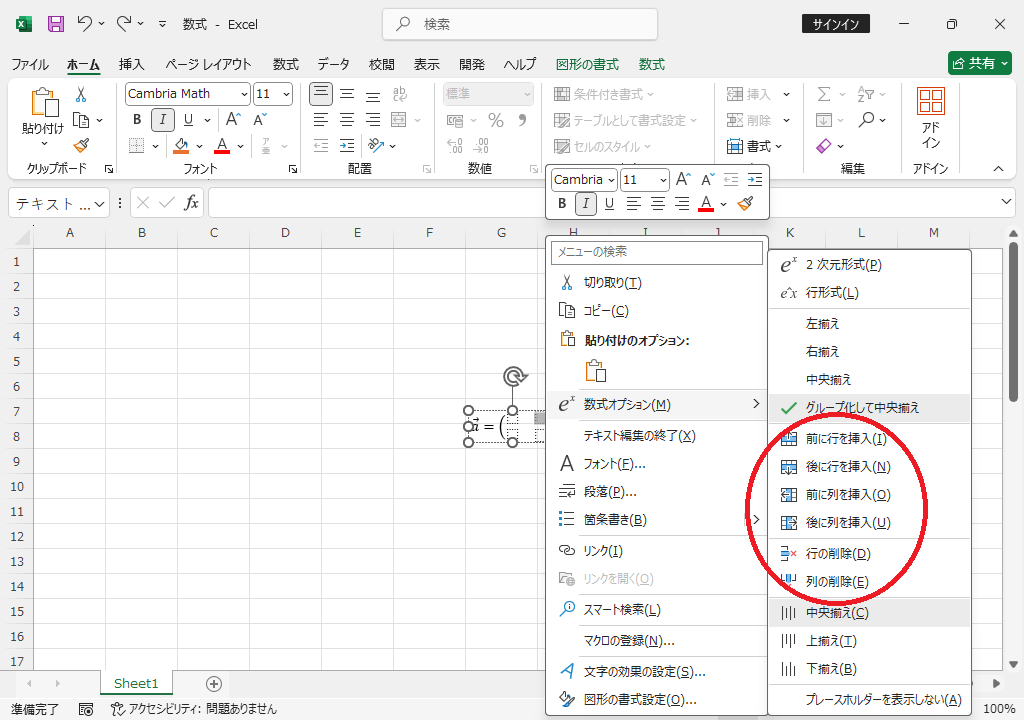
Task: Toggle Italic in the mini toolbar
Action: (x=586, y=204)
